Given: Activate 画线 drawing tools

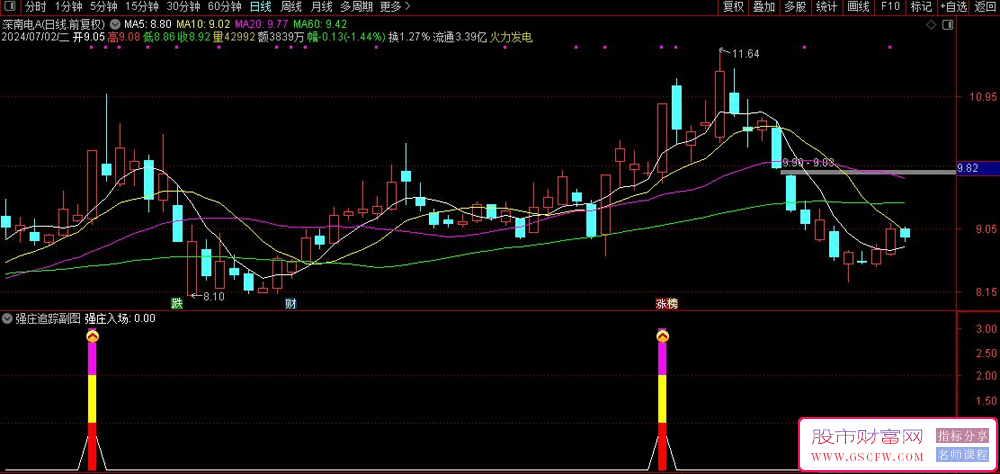Looking at the screenshot, I should 858,7.
